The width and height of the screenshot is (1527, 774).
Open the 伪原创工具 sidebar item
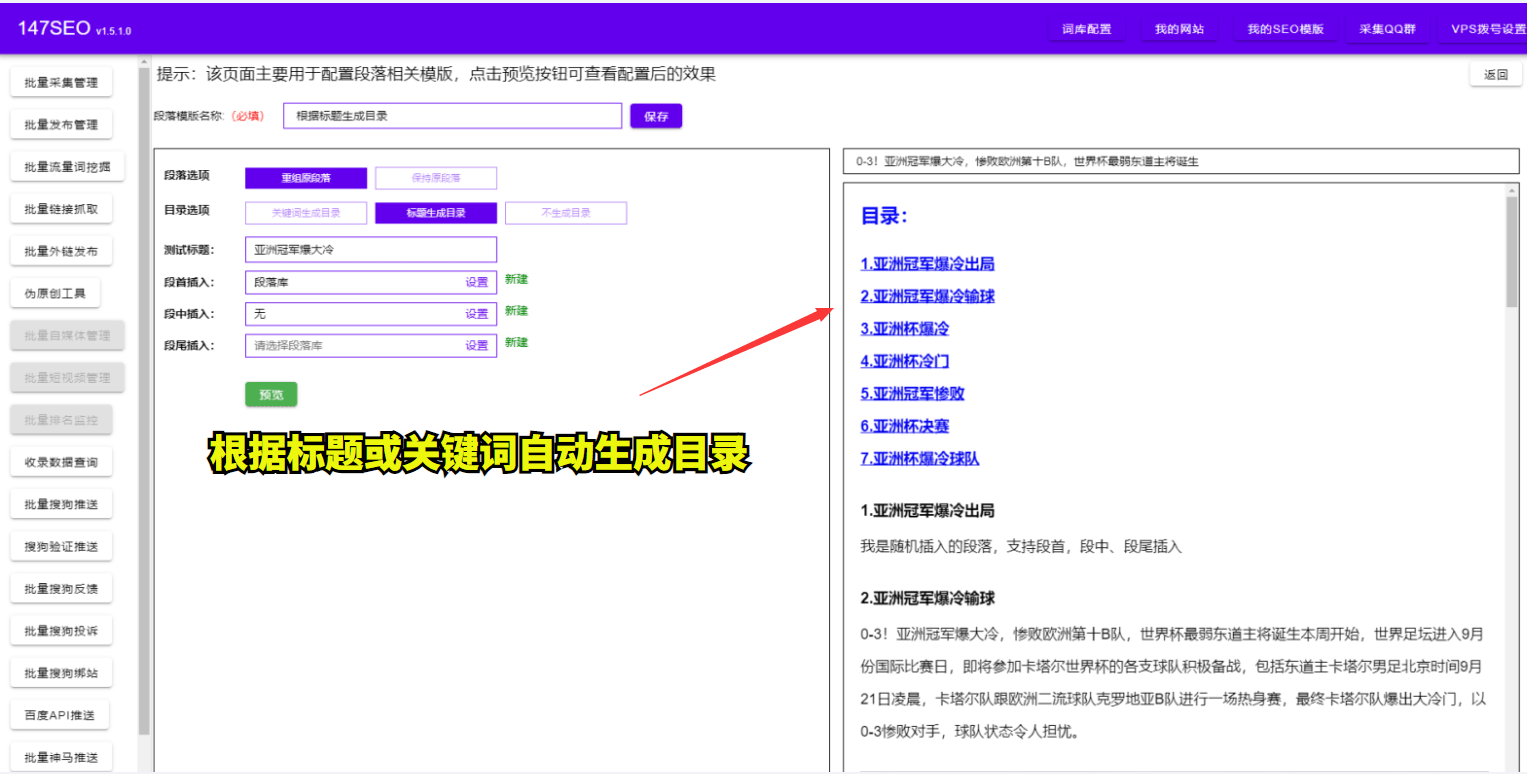point(55,294)
